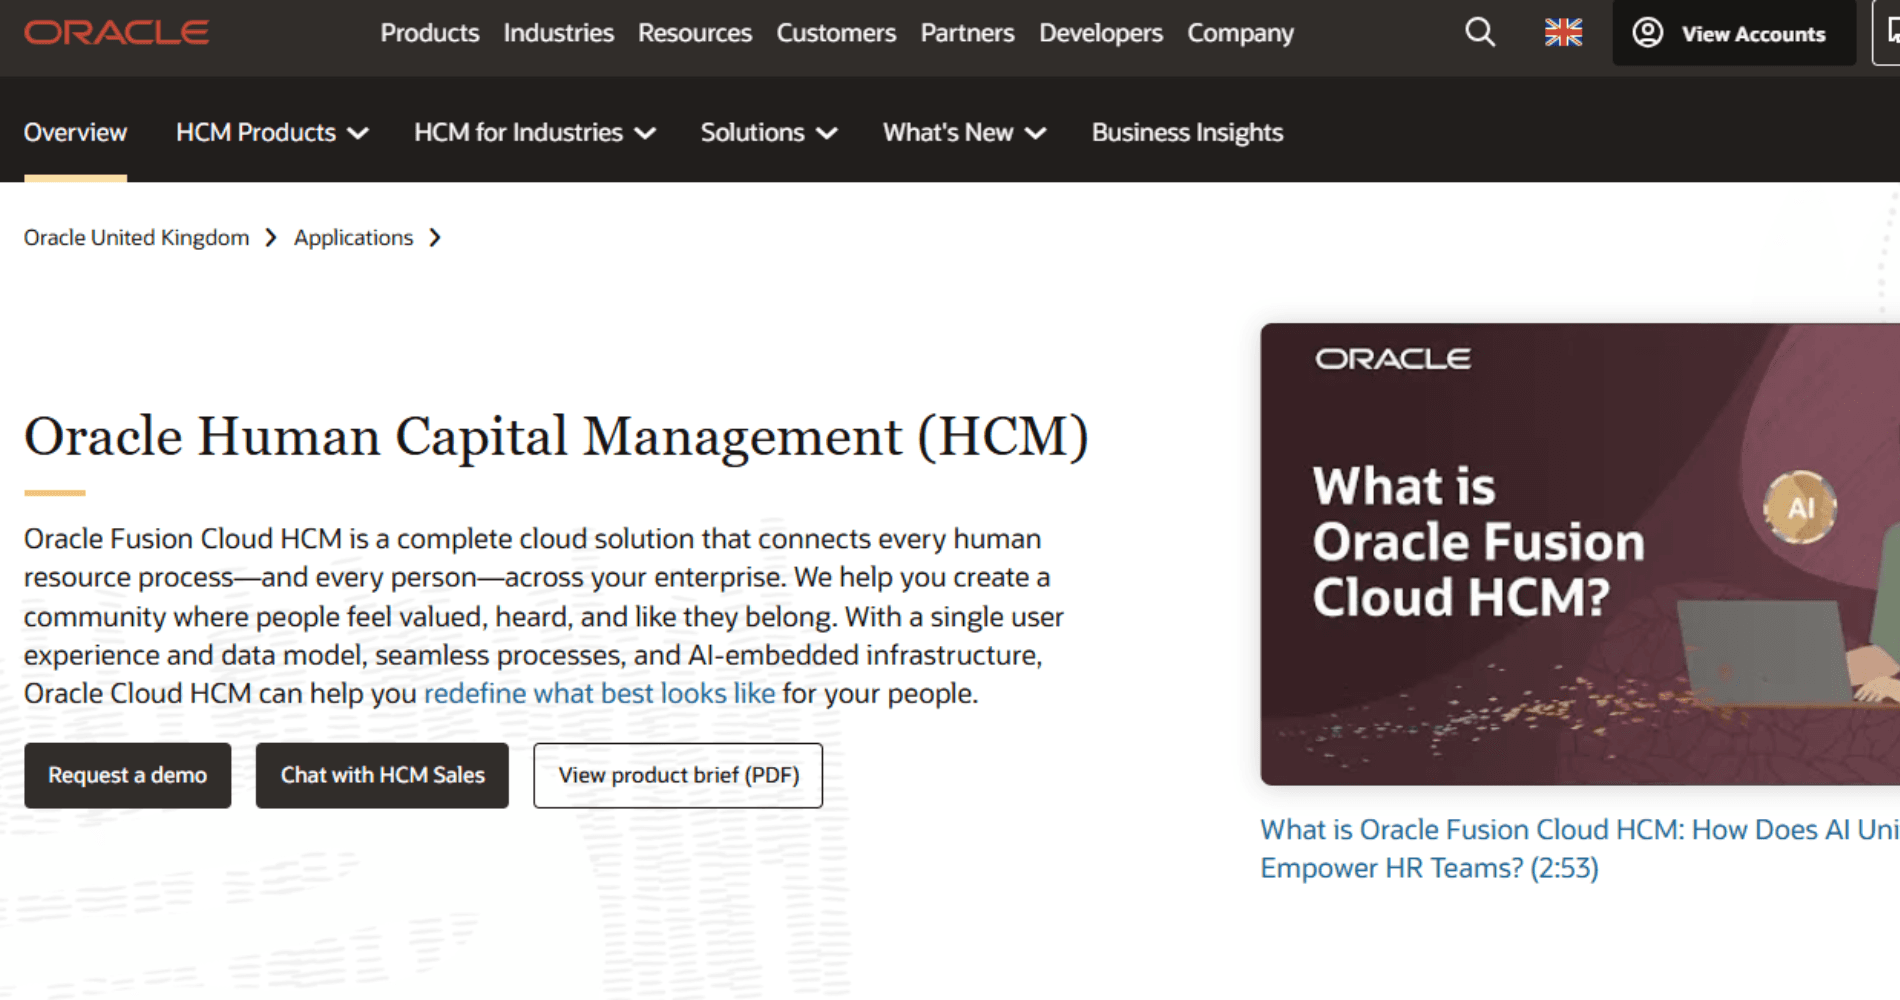
Task: Click the UK flag country selector
Action: click(x=1563, y=33)
